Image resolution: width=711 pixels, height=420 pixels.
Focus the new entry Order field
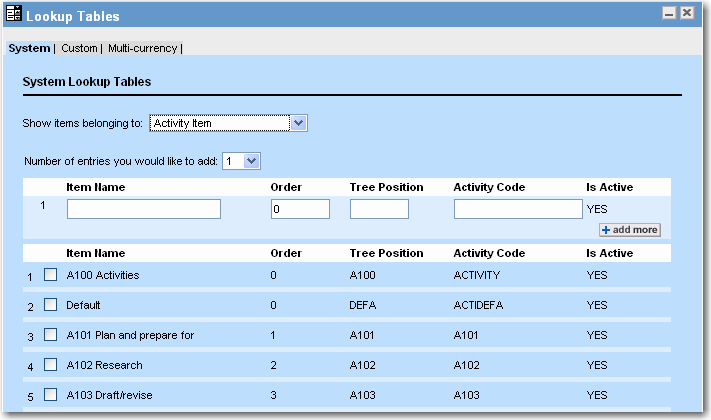(300, 209)
